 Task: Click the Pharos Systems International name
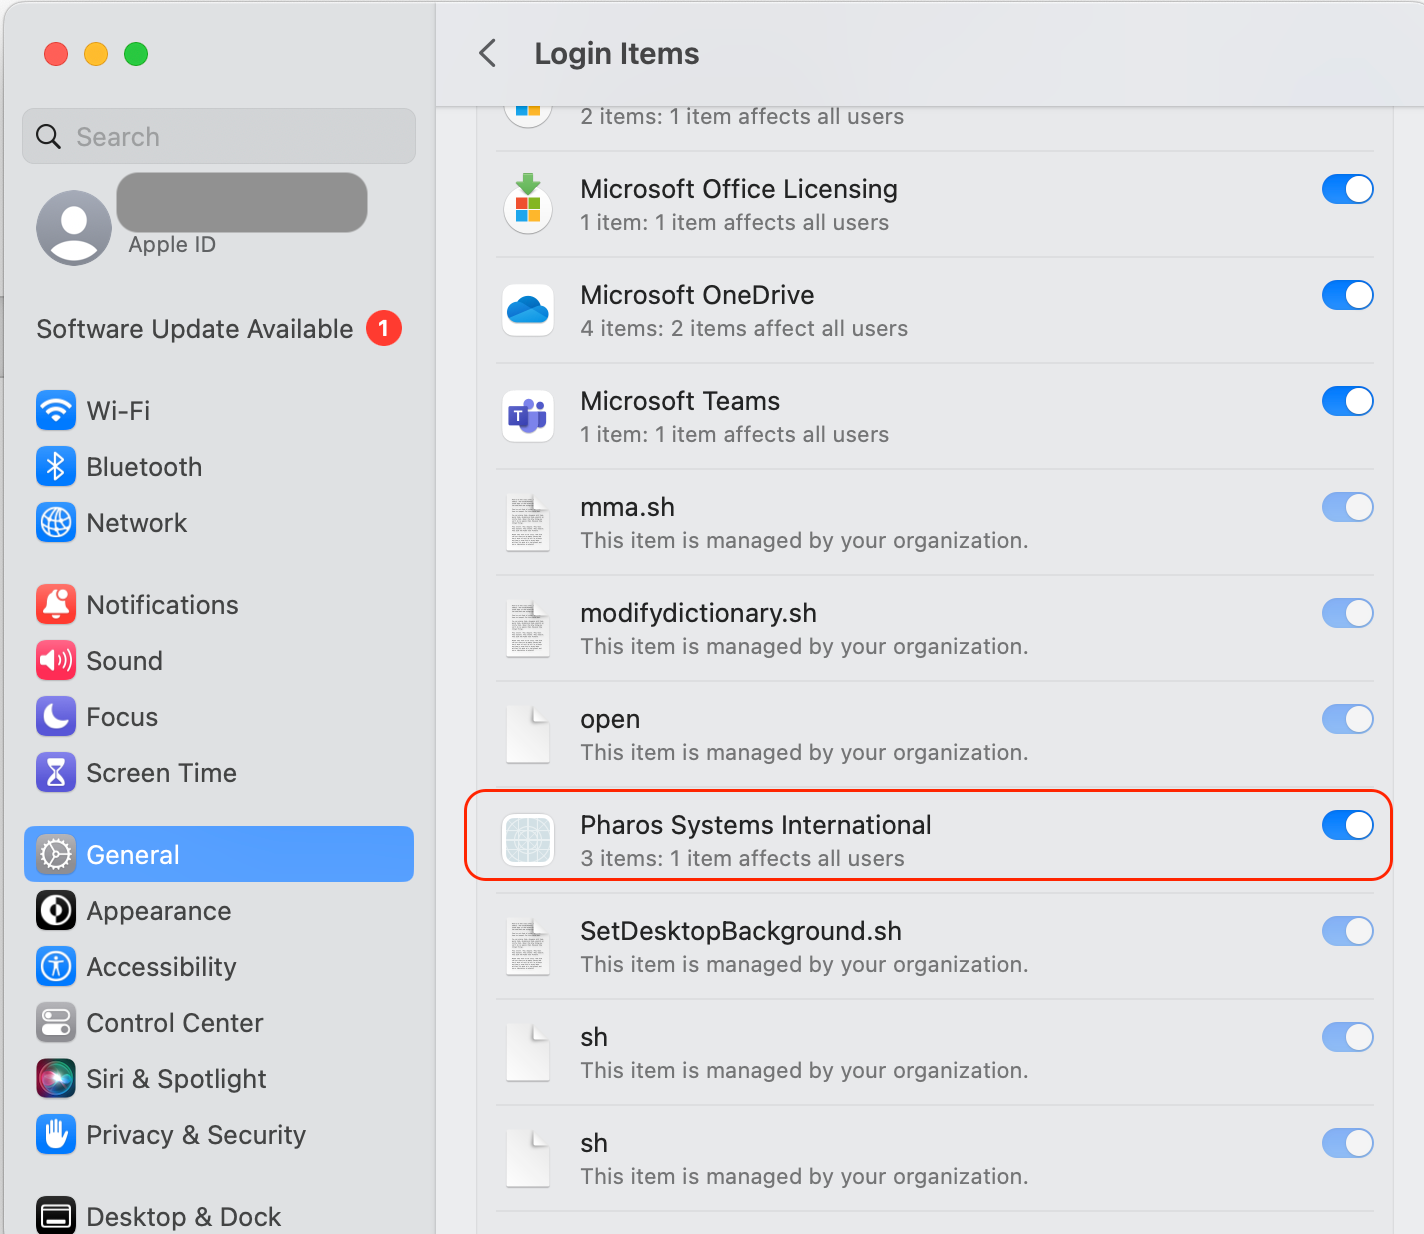(756, 825)
